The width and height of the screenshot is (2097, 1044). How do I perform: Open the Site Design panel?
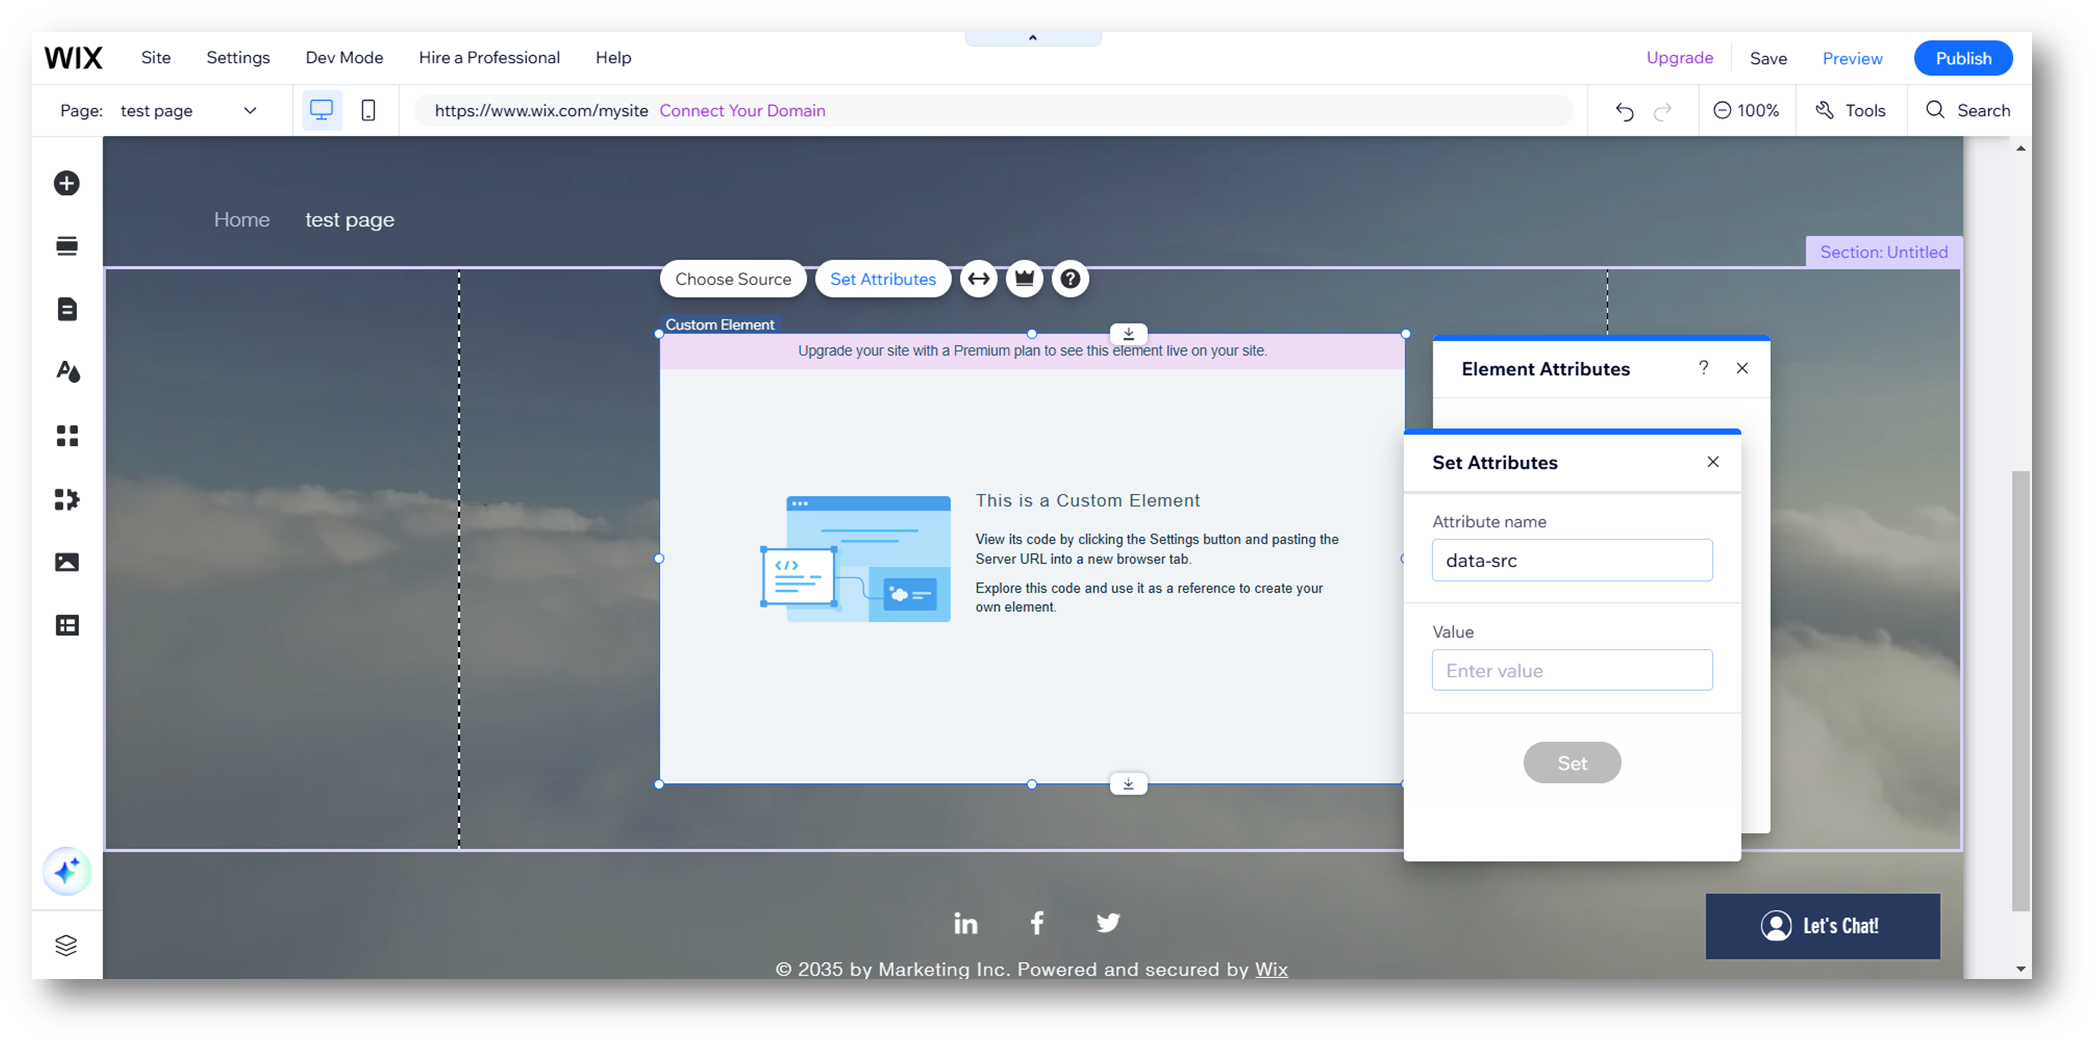pyautogui.click(x=66, y=371)
